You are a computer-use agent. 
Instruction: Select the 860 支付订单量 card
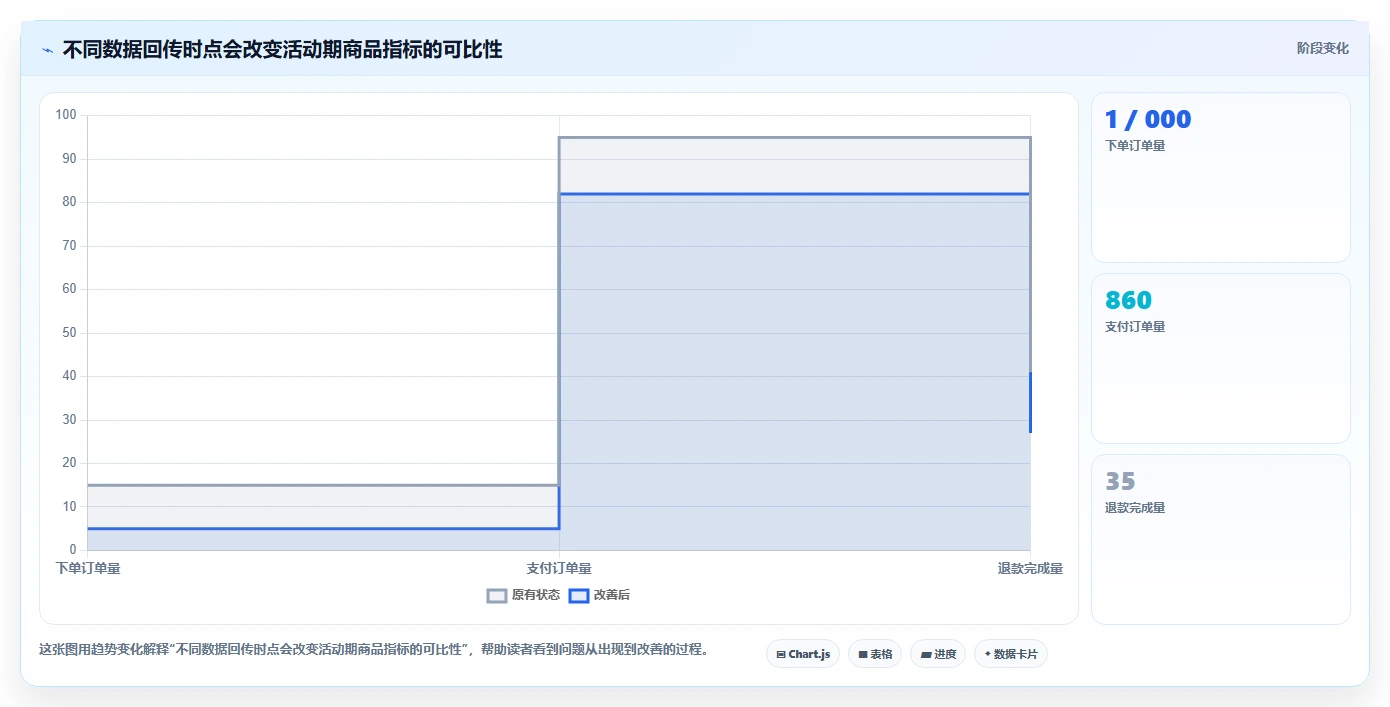[x=1221, y=359]
